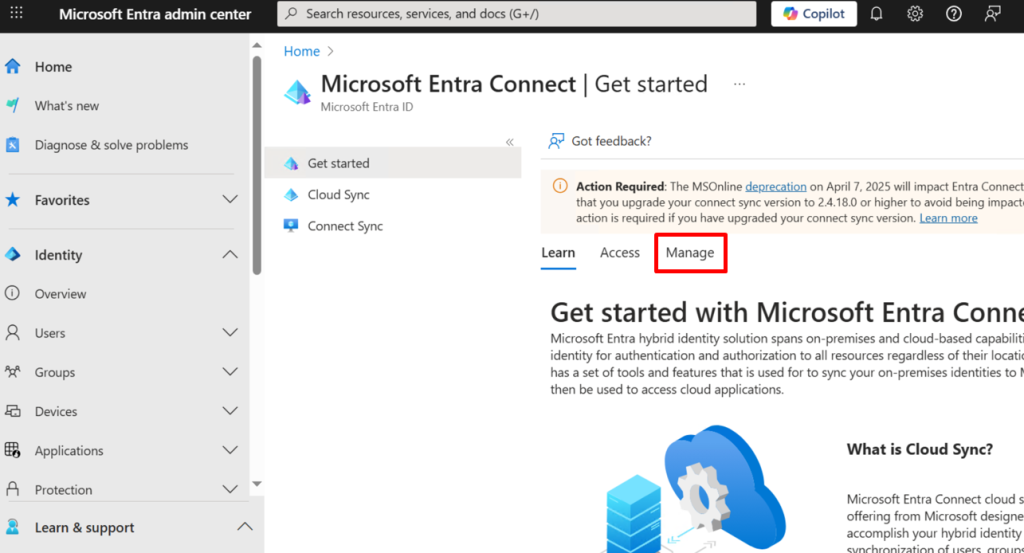Click the Microsoft Entra admin center title

[155, 14]
